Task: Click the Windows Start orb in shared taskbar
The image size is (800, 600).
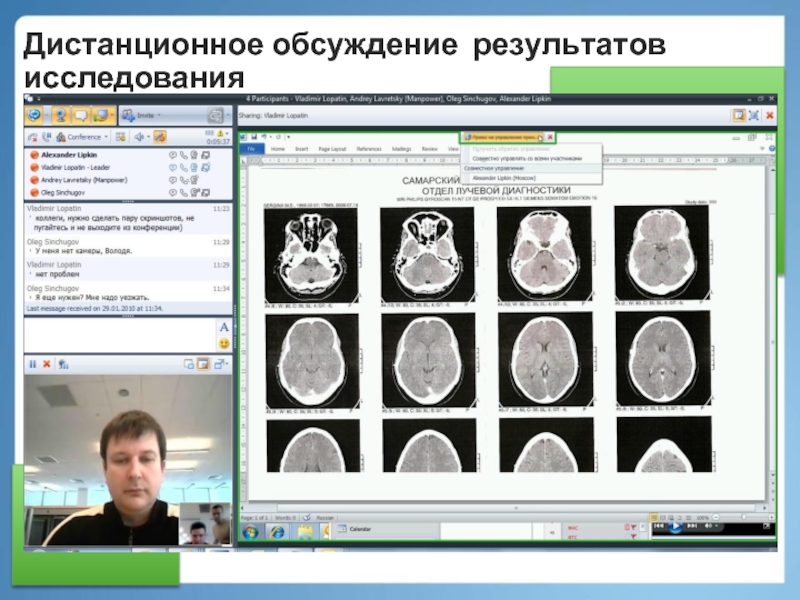Action: pos(251,532)
